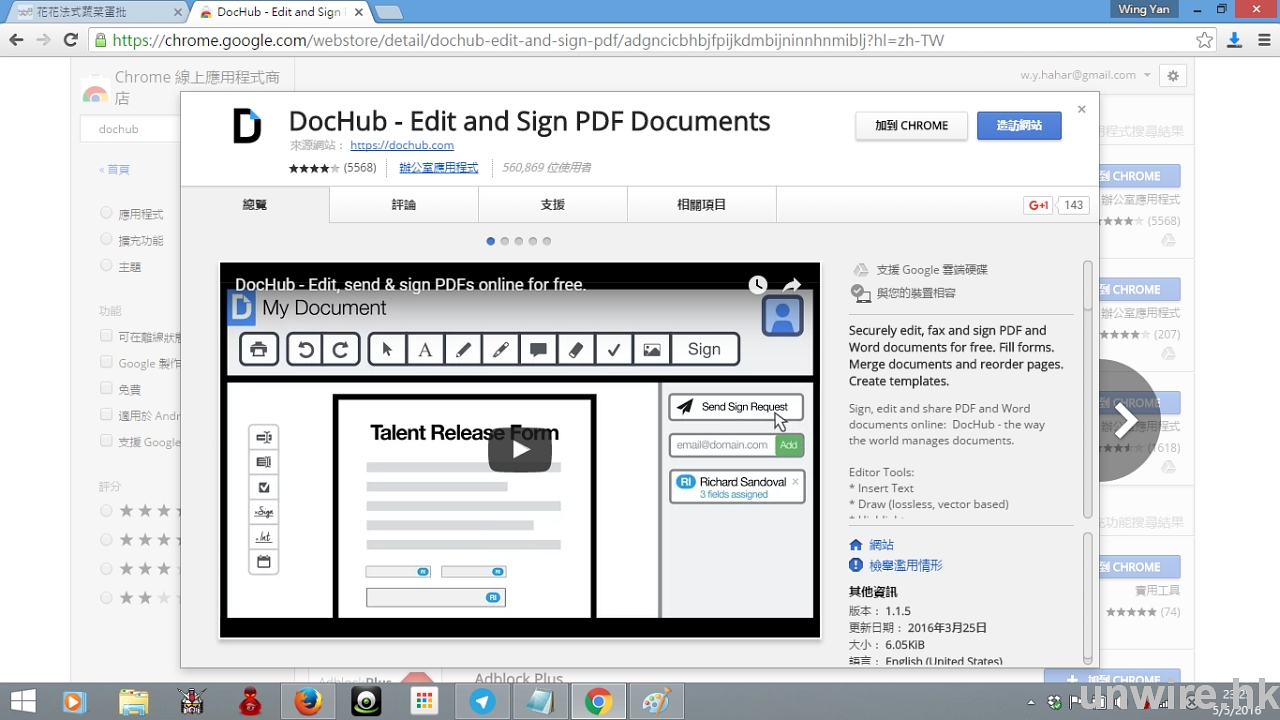Open the https://dochub.com link
This screenshot has height=720, width=1280.
[x=401, y=145]
